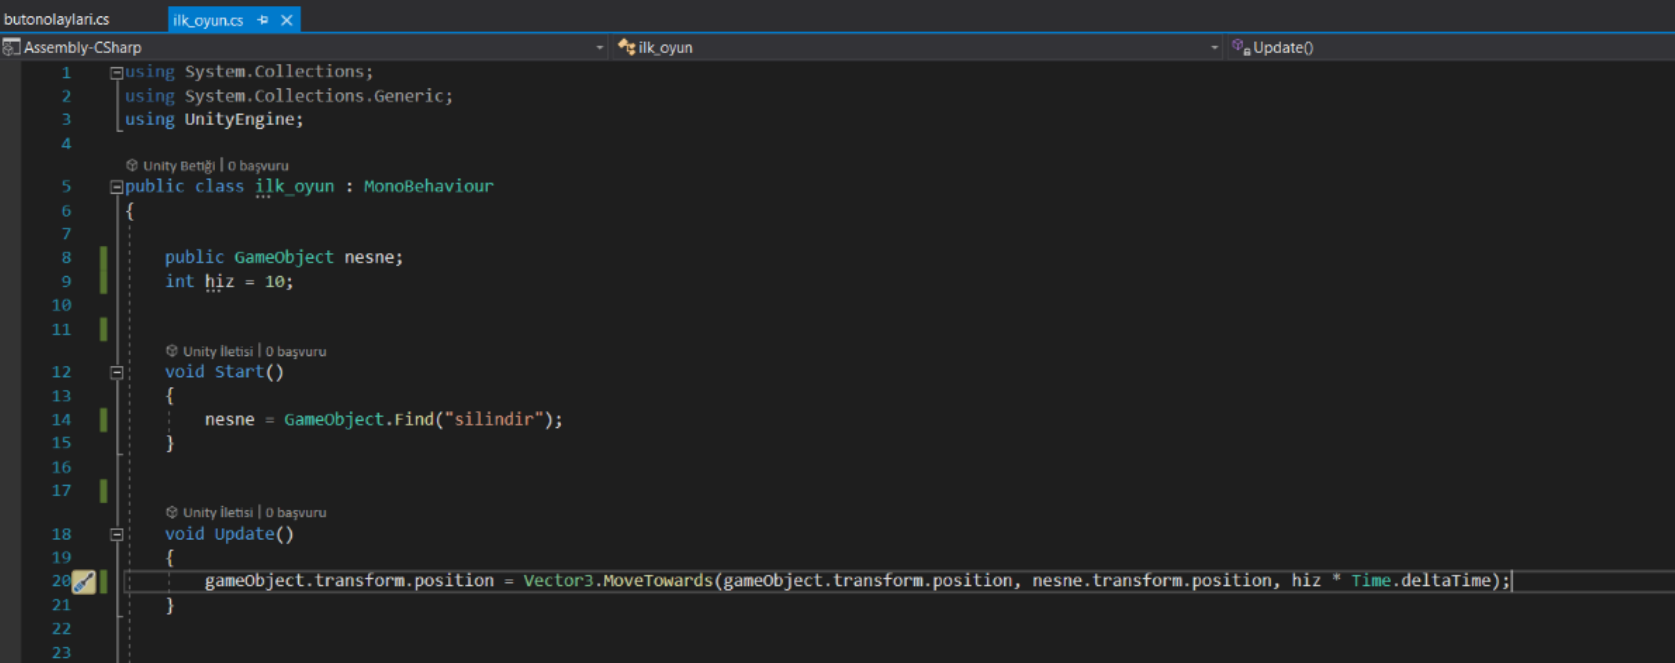The height and width of the screenshot is (663, 1675).
Task: Collapse the ilk_oyun class block
Action: pyautogui.click(x=116, y=187)
